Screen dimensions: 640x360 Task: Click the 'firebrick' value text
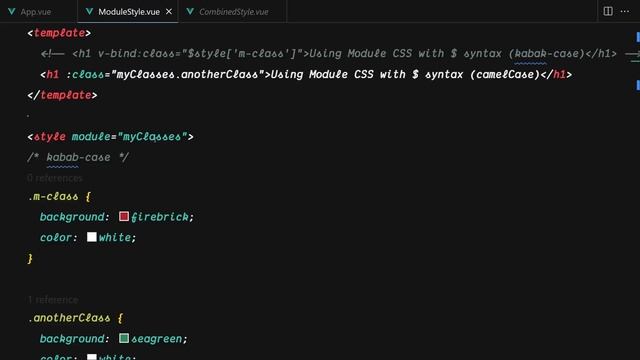point(160,217)
